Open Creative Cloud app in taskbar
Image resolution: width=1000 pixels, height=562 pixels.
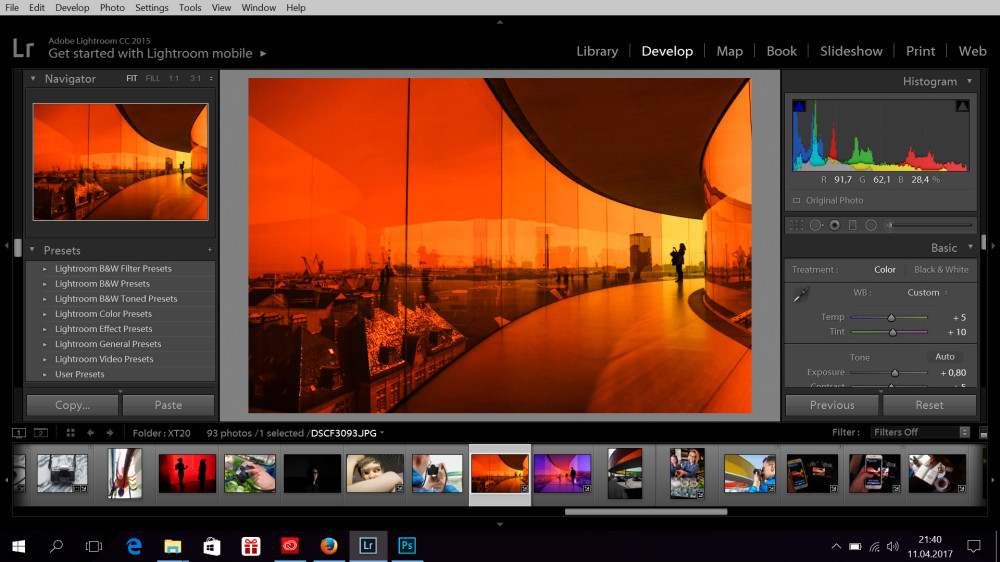[290, 546]
